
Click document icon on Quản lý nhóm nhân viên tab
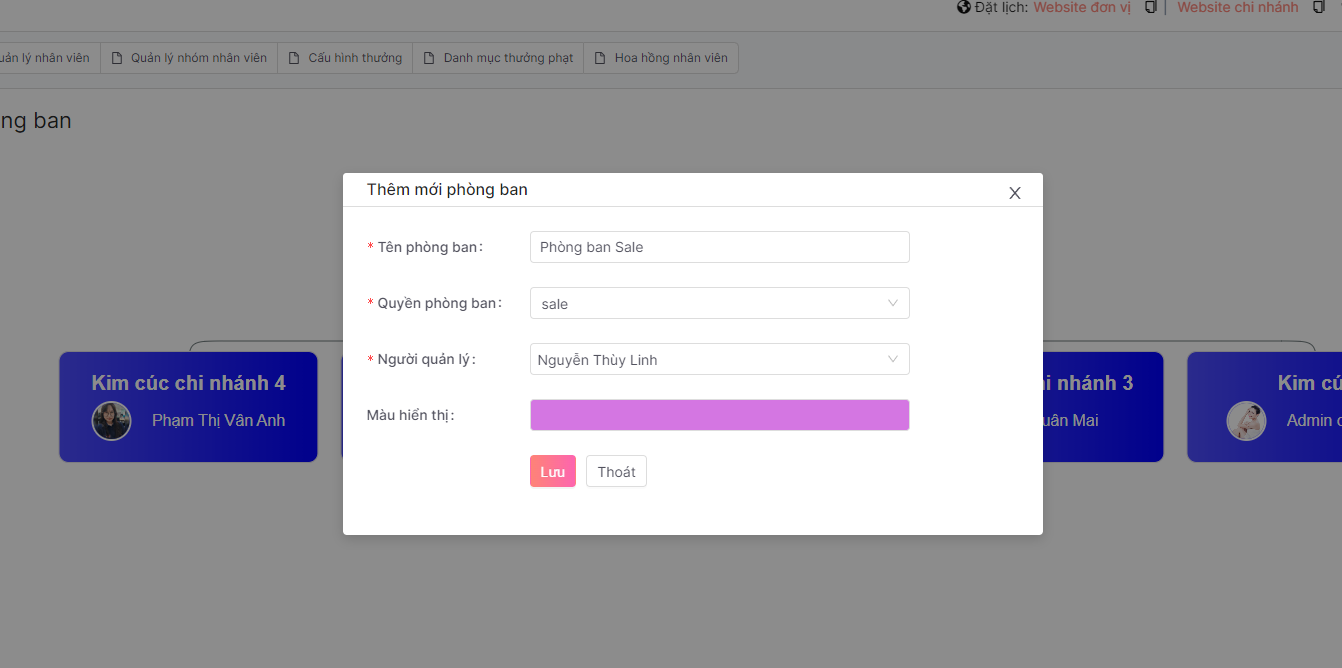pos(117,58)
